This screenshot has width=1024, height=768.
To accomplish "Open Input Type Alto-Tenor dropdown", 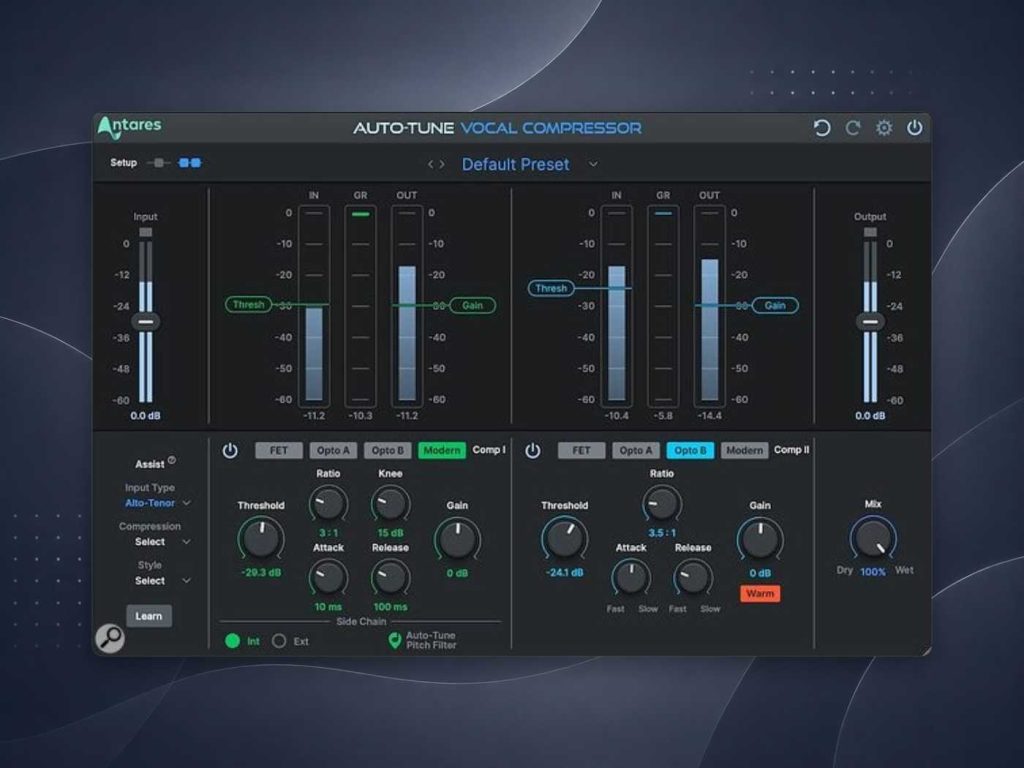I will pos(157,503).
